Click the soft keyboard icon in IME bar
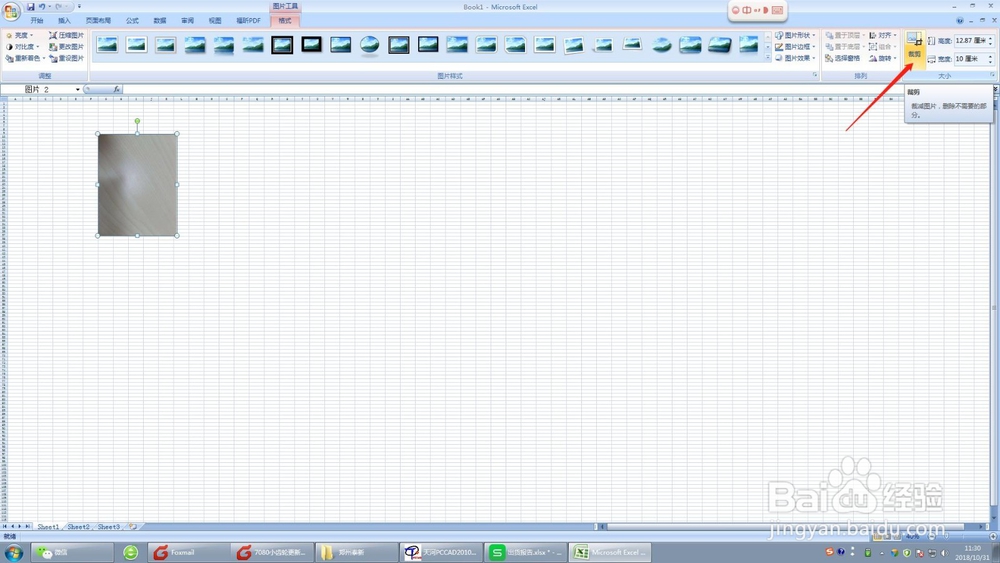The image size is (1000, 563). 777,10
